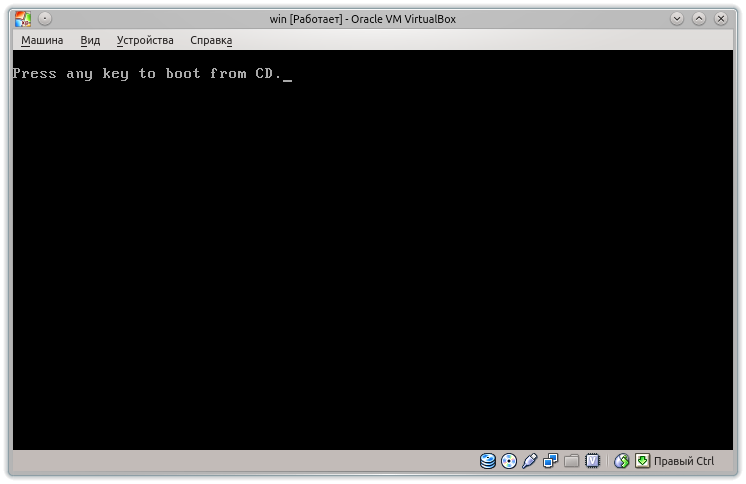Click the window title 'win [Работает] - Oracle VM VirtualBox'
746x484 pixels.
point(363,20)
